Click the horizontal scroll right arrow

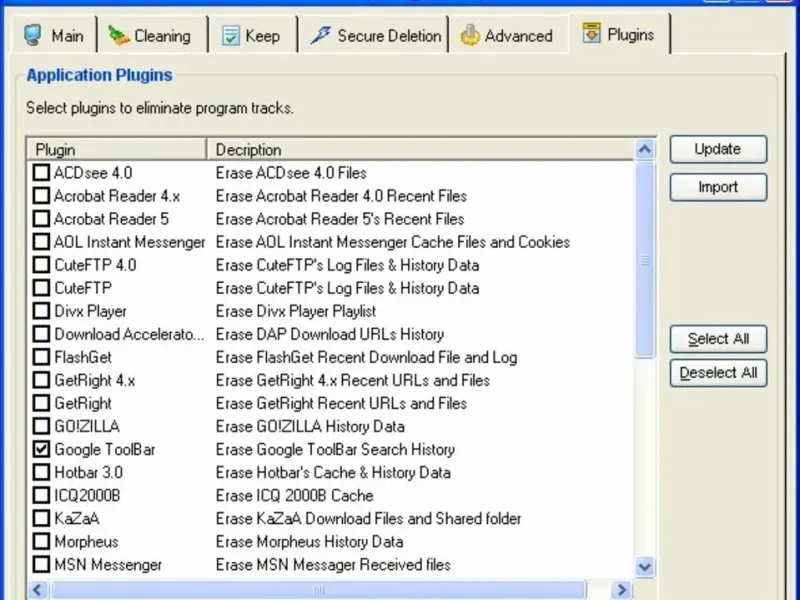pyautogui.click(x=621, y=590)
